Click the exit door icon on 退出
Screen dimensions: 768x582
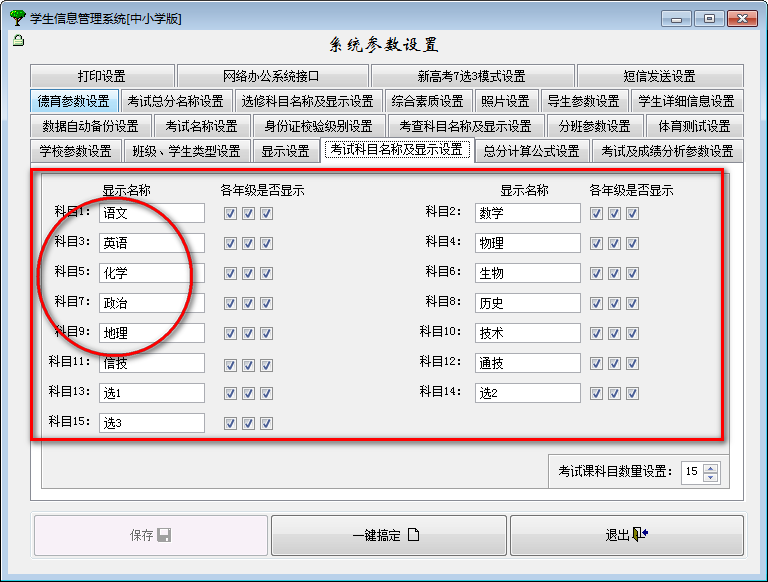(x=640, y=535)
